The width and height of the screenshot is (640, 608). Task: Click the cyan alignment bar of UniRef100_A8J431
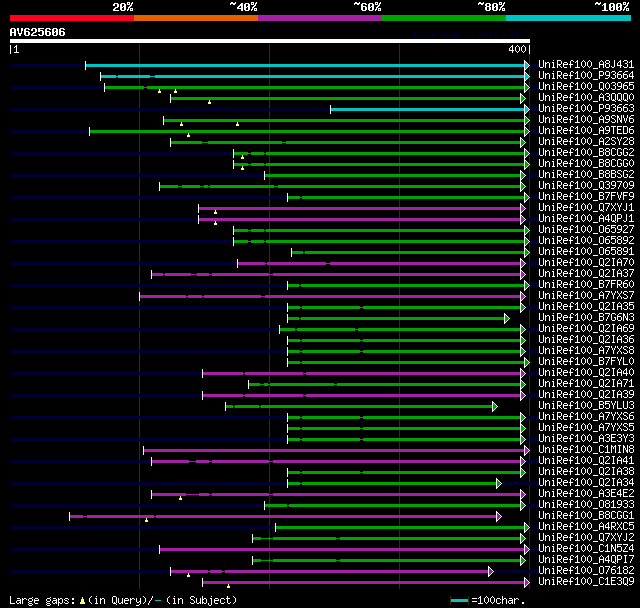tap(305, 65)
